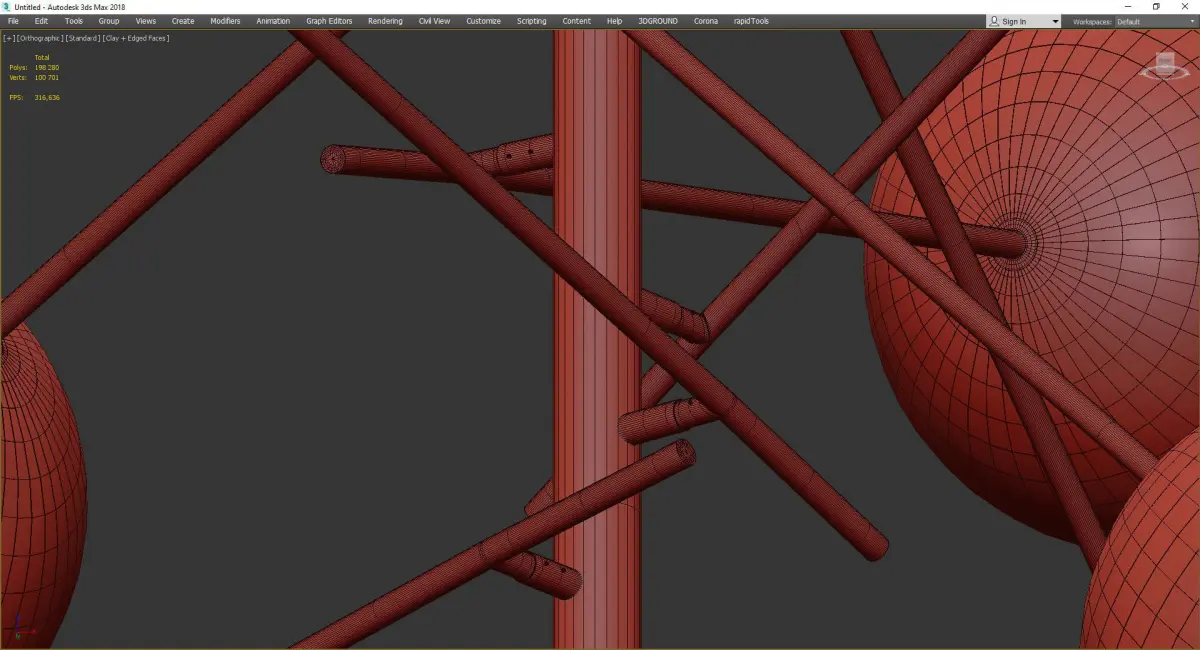Open the Views menu
Viewport: 1200px width, 650px height.
pos(146,21)
